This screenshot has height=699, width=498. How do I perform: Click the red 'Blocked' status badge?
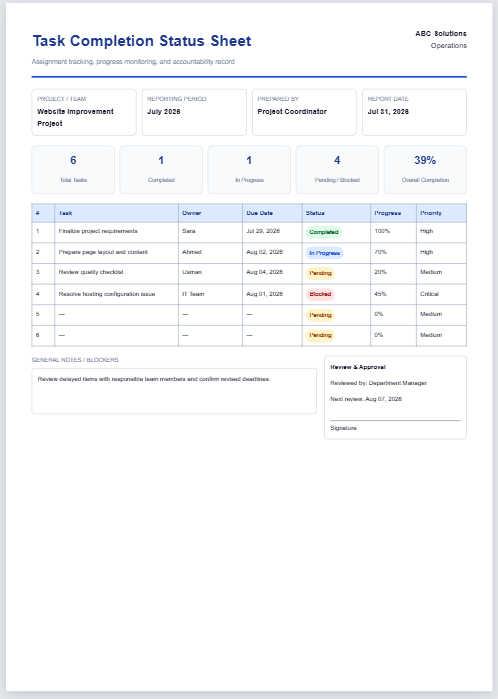(x=320, y=294)
